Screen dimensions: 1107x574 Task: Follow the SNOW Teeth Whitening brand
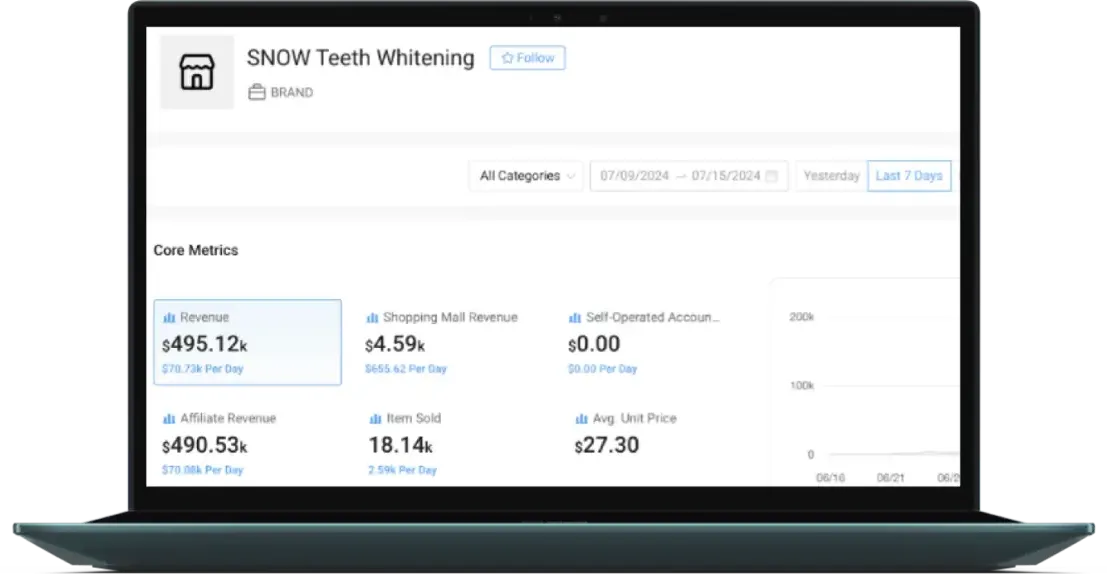coord(527,58)
